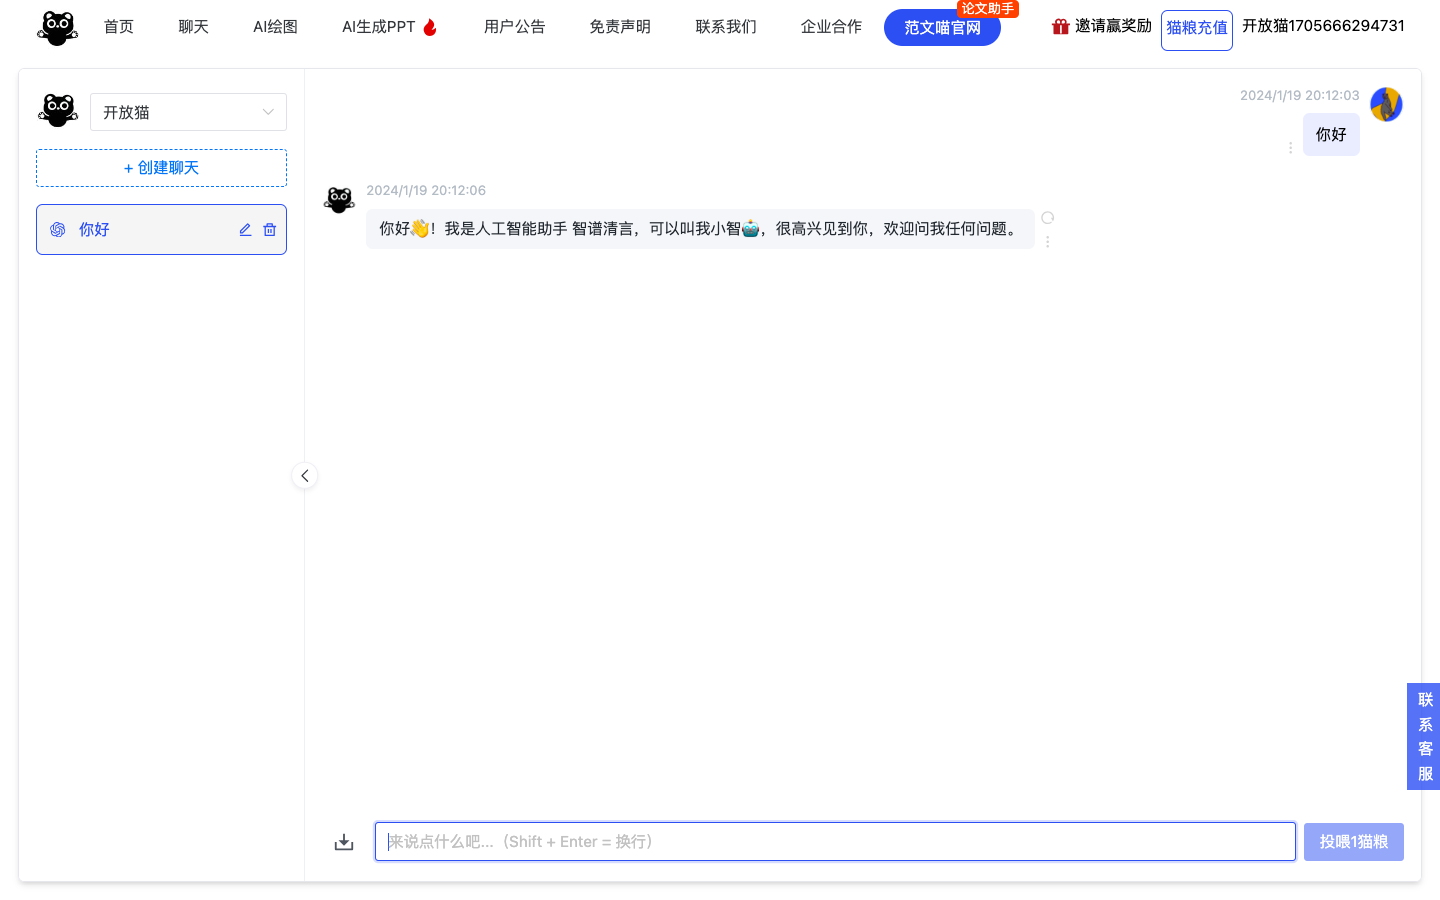Collapse the sidebar with the left chevron
The image size is (1440, 900).
pos(305,475)
